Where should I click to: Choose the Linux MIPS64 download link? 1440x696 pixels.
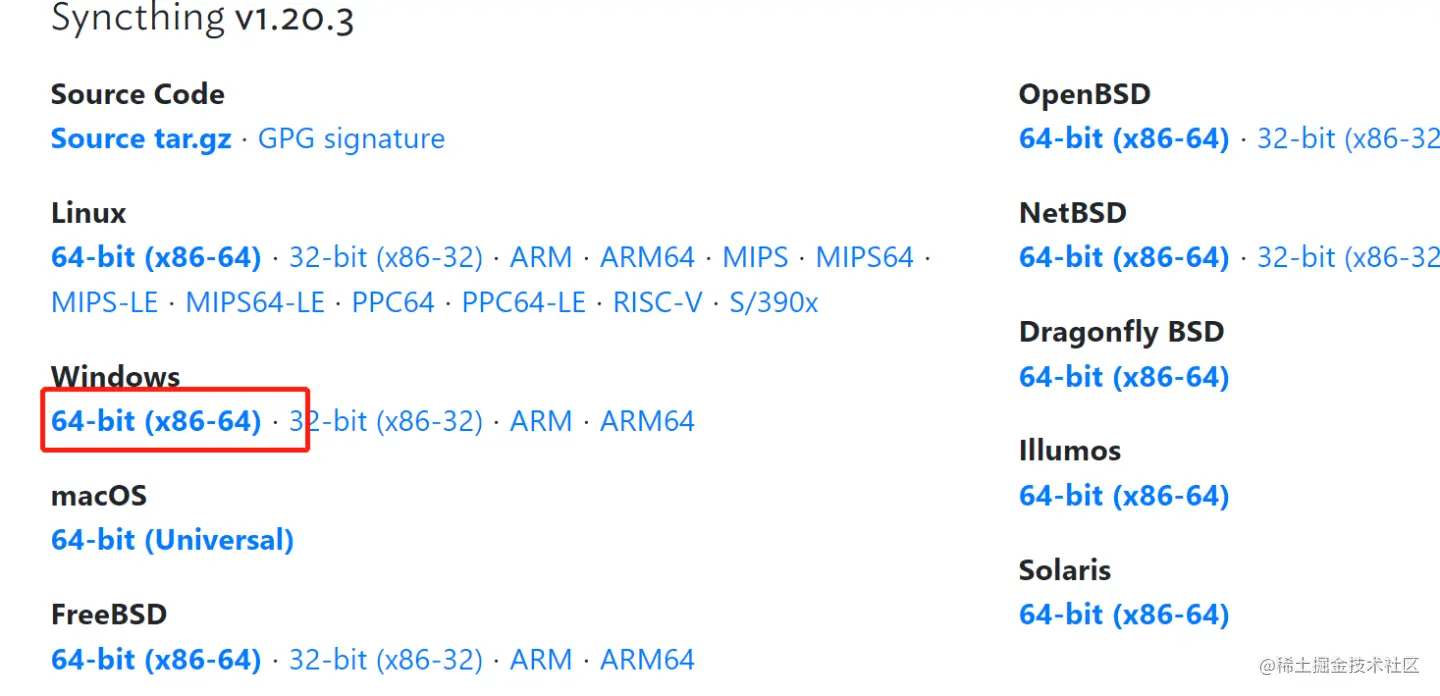click(x=864, y=258)
